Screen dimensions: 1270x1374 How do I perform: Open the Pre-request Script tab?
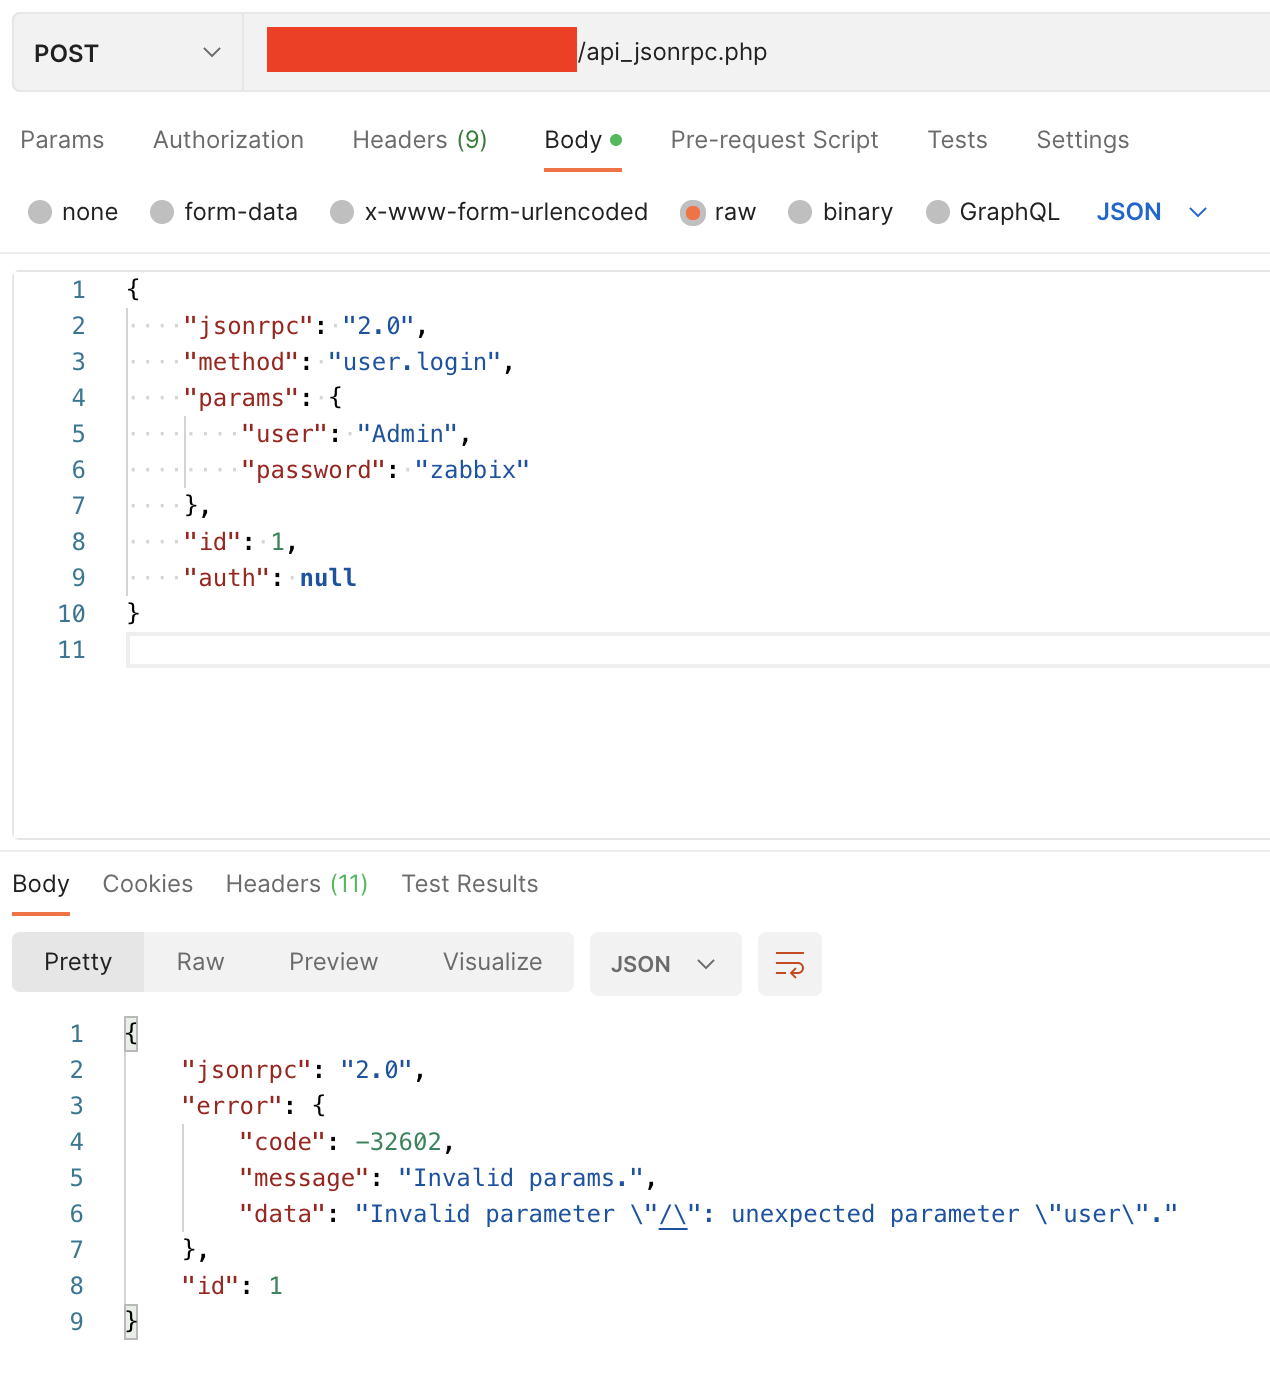pyautogui.click(x=774, y=140)
